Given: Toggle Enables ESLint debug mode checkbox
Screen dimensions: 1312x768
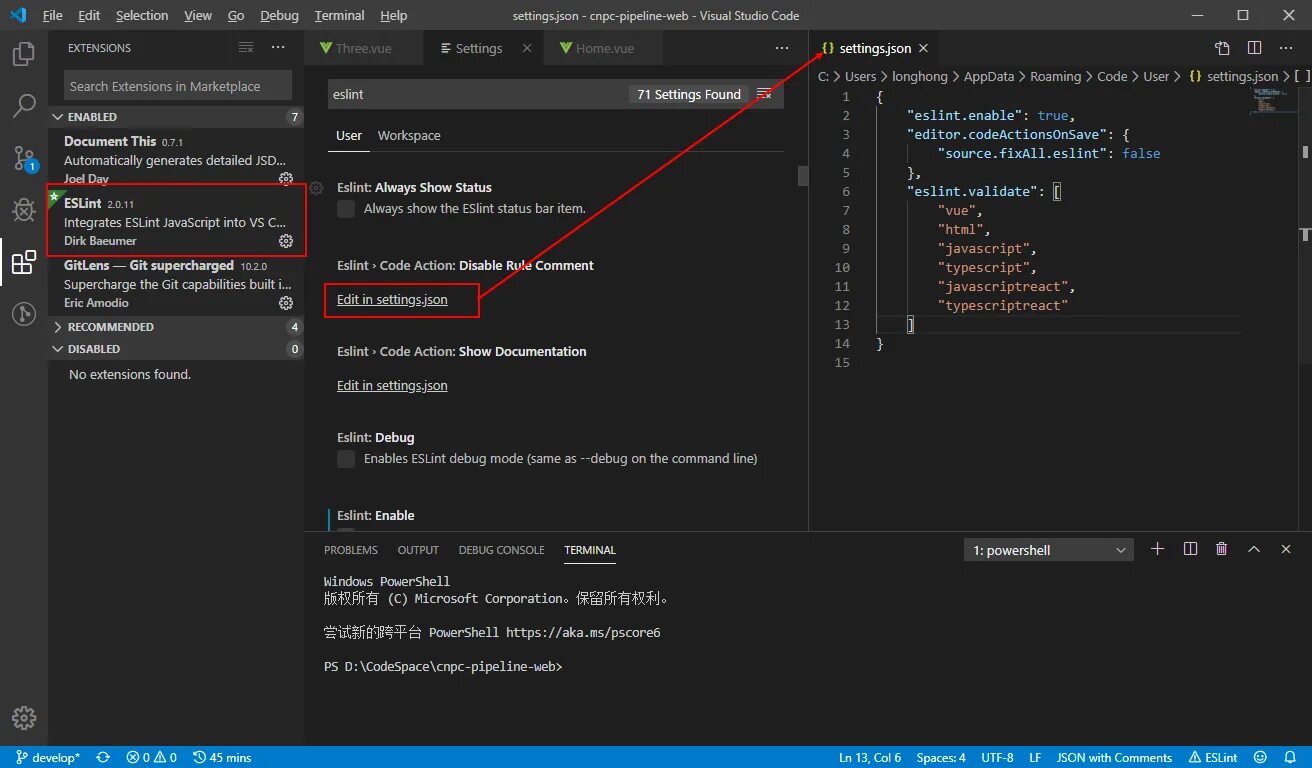Looking at the screenshot, I should pyautogui.click(x=346, y=459).
